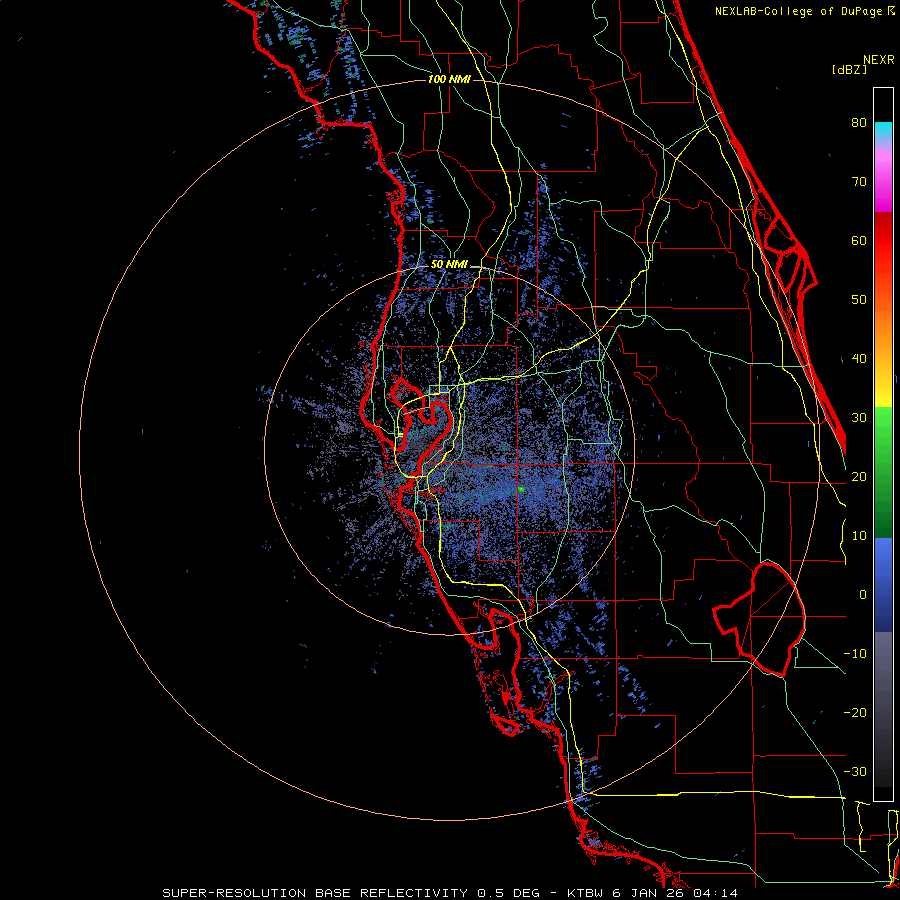The height and width of the screenshot is (900, 900).
Task: Click the red segment of reflectivity color bar
Action: coord(883,241)
